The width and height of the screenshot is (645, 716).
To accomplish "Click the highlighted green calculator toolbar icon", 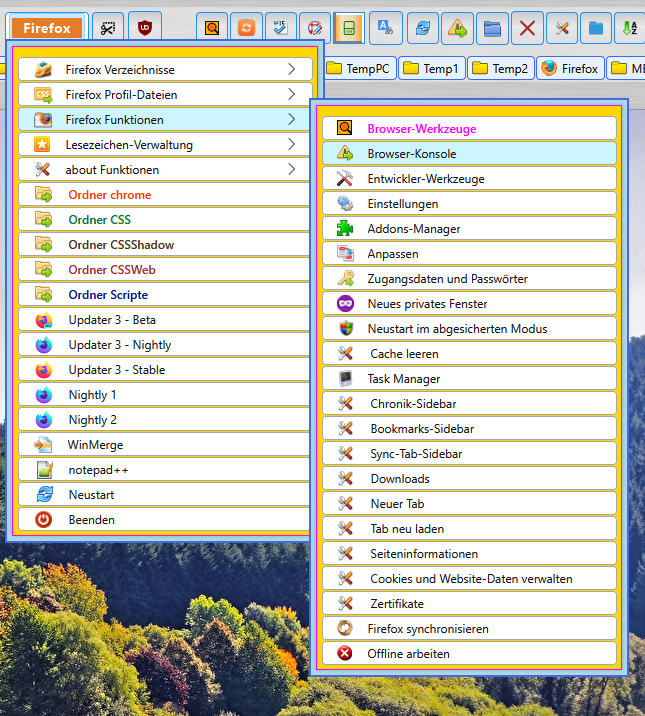I will 349,28.
